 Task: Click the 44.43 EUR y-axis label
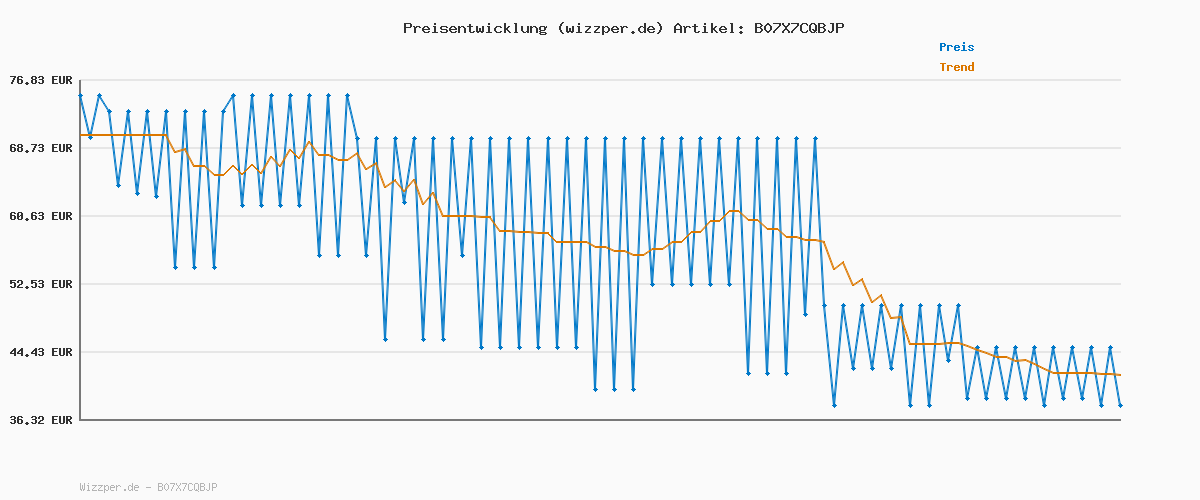[40, 352]
